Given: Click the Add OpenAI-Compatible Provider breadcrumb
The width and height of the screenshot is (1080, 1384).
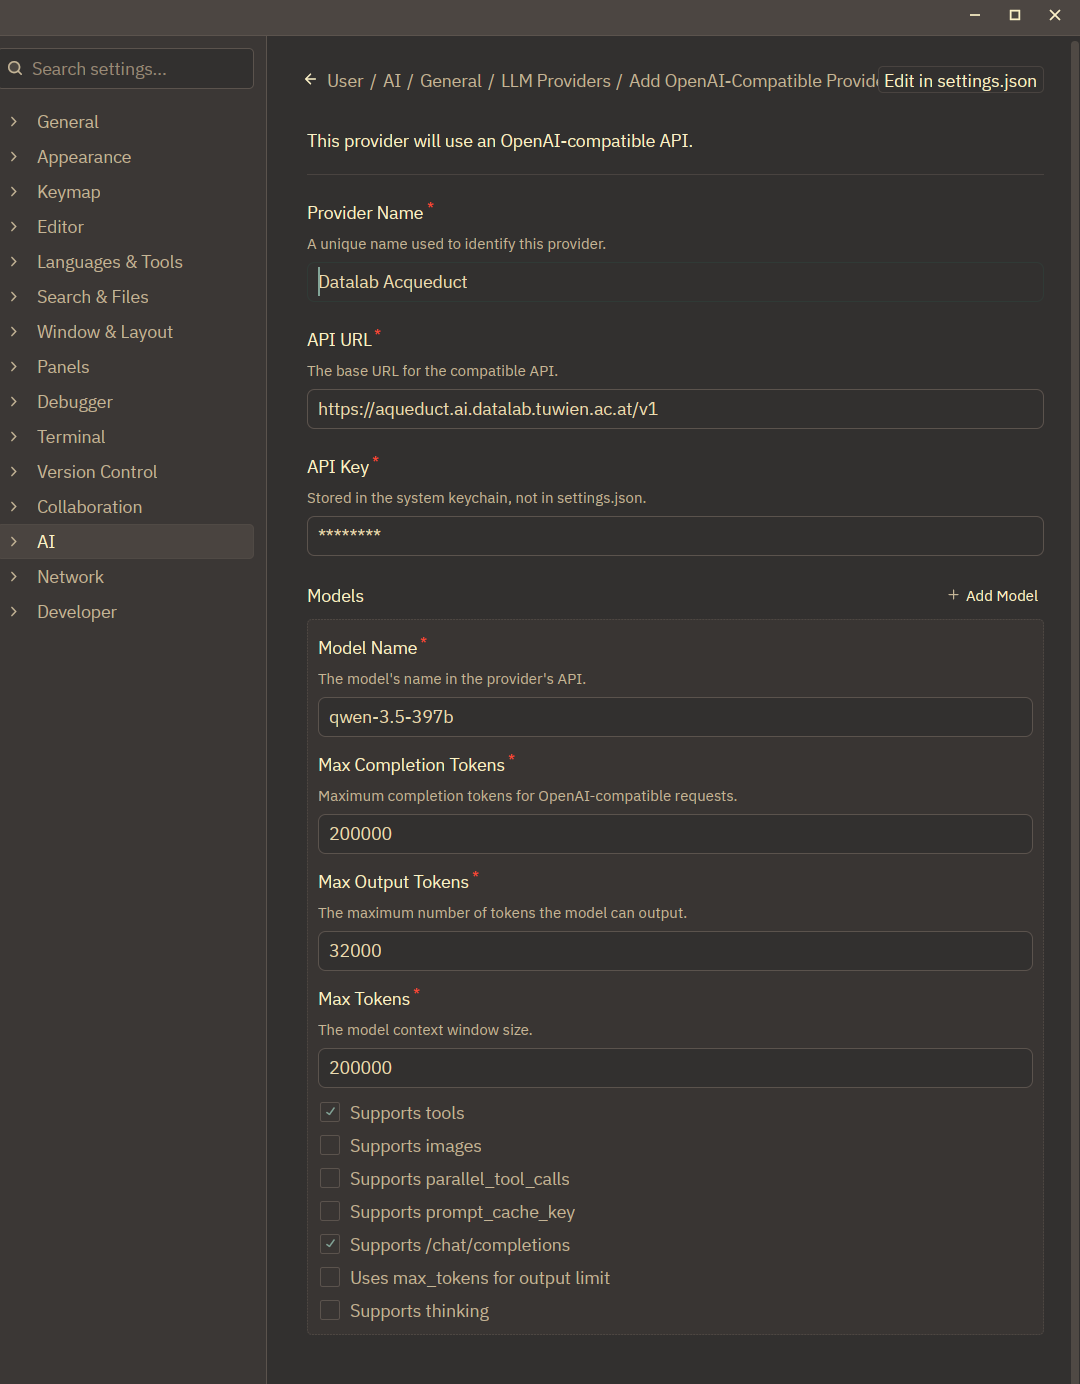Looking at the screenshot, I should pyautogui.click(x=753, y=81).
